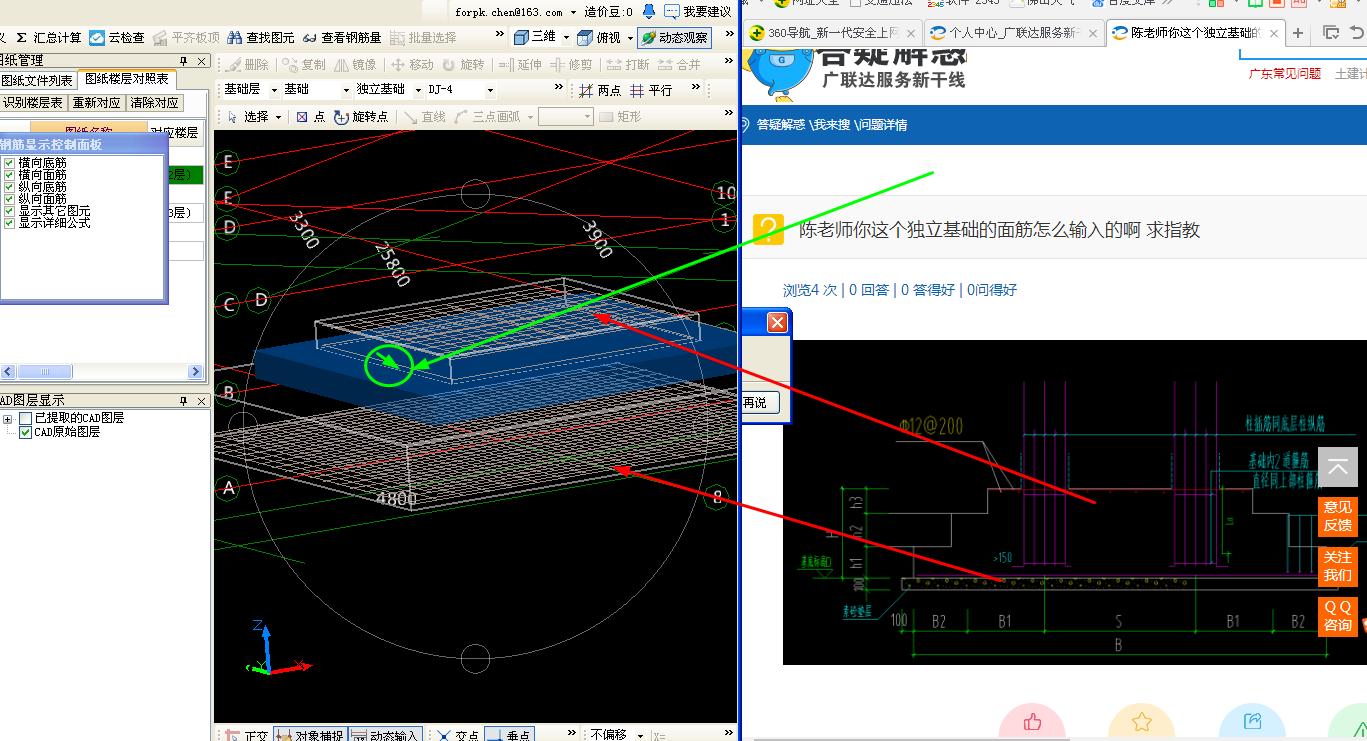Image resolution: width=1367 pixels, height=741 pixels.
Task: Click the 合并 merge tool
Action: point(679,65)
